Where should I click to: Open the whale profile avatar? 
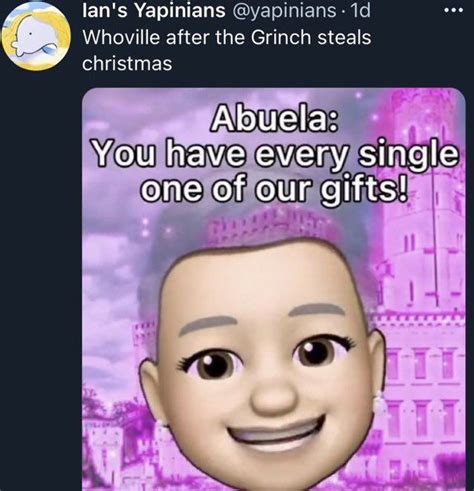[36, 36]
